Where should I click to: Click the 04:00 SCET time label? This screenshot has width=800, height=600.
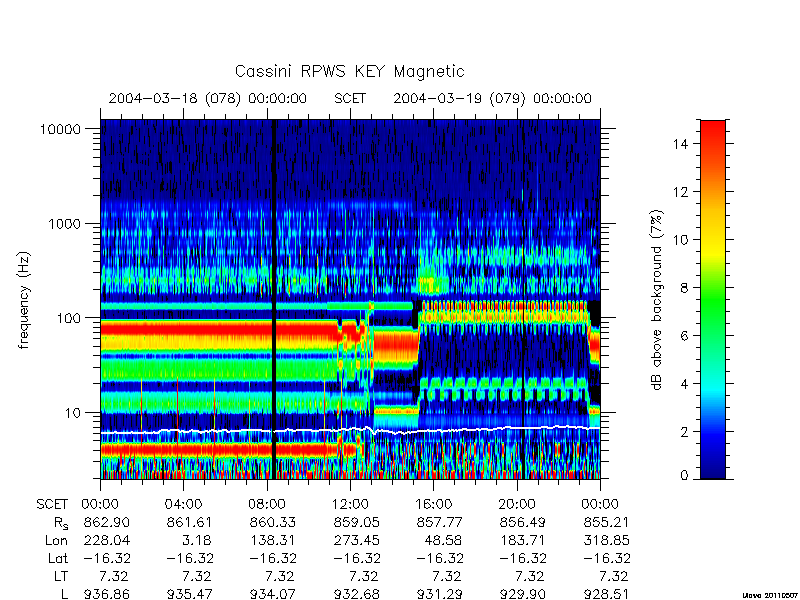[183, 505]
